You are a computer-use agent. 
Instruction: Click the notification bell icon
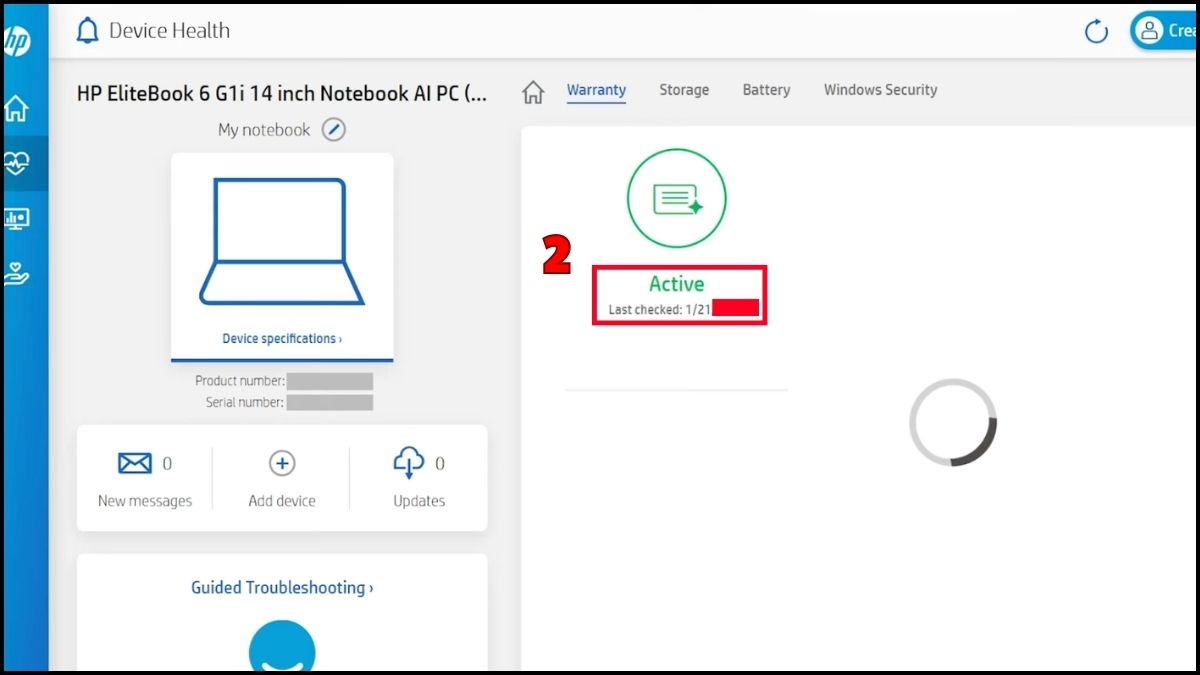(x=88, y=31)
